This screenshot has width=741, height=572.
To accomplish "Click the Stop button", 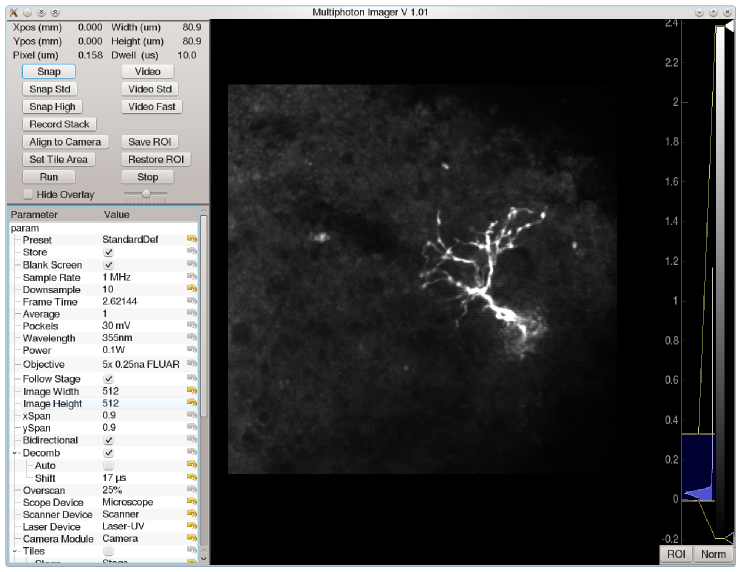I will coord(147,177).
